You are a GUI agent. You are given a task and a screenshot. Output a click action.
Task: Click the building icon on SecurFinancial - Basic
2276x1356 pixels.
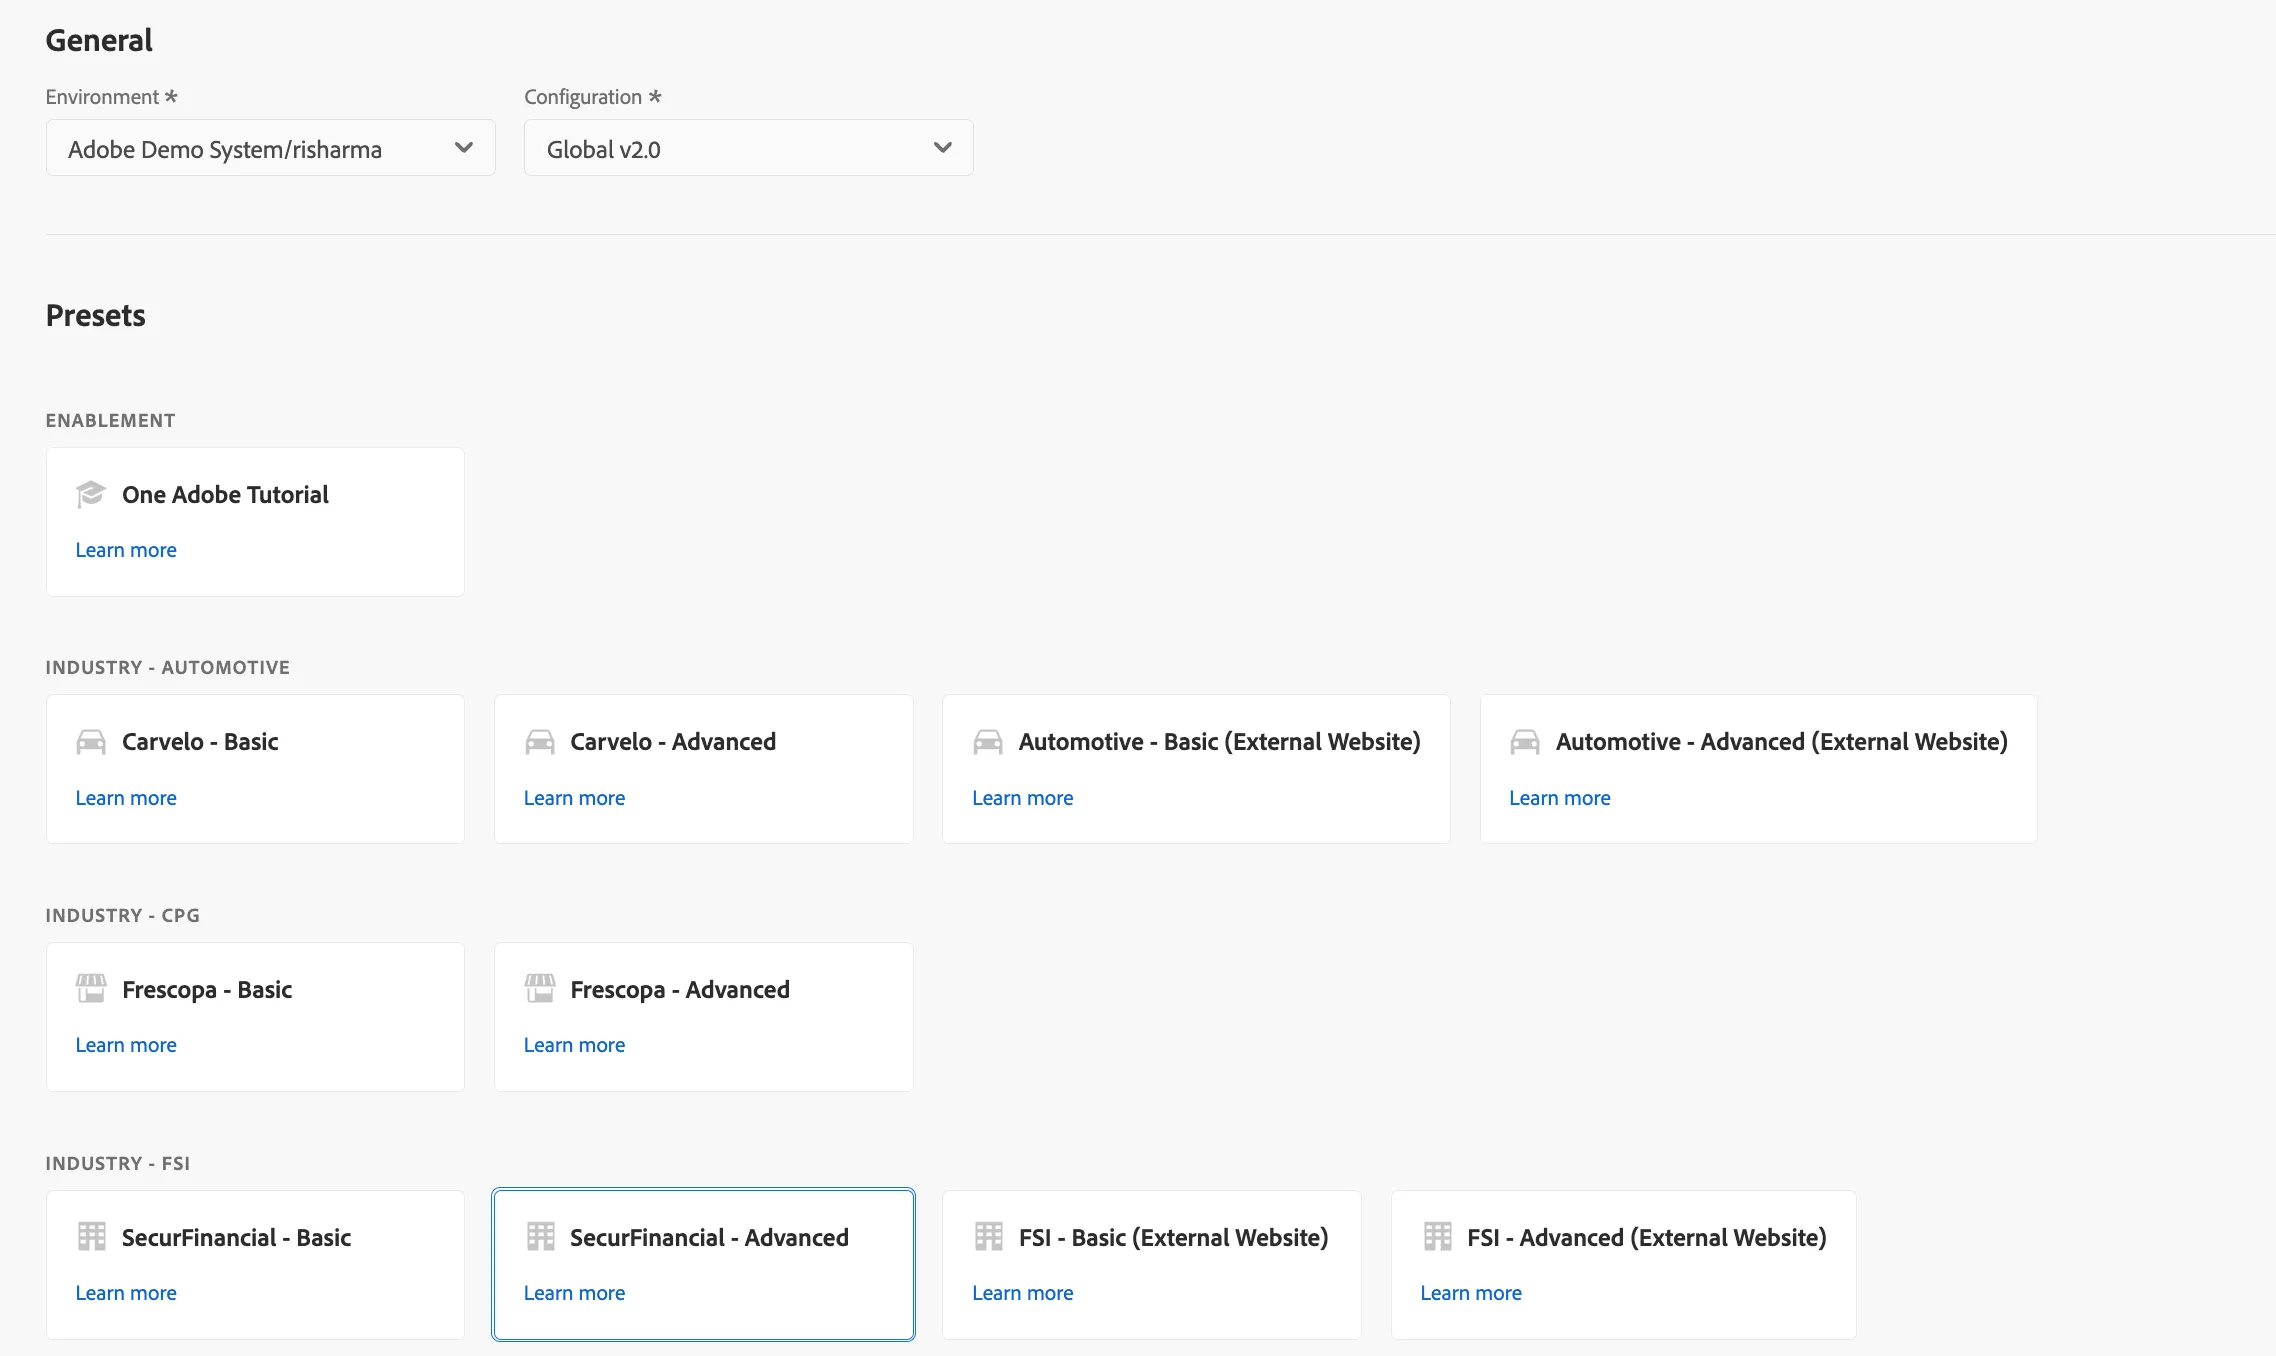tap(91, 1237)
